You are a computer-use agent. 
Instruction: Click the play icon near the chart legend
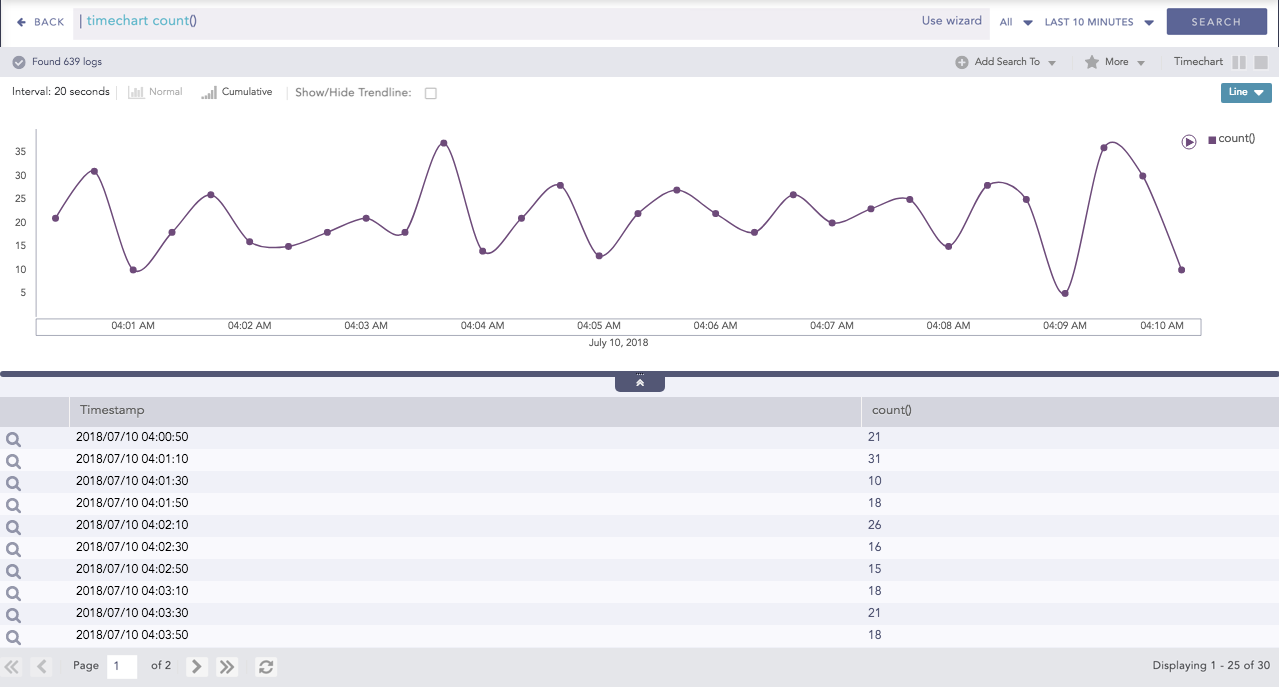[x=1188, y=142]
